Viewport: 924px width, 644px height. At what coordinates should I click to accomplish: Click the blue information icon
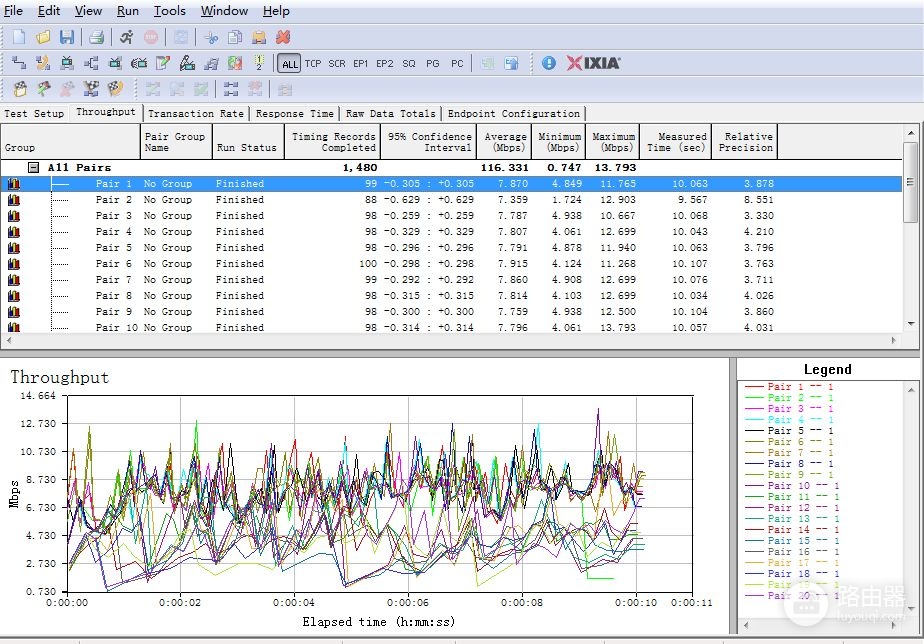[x=549, y=63]
